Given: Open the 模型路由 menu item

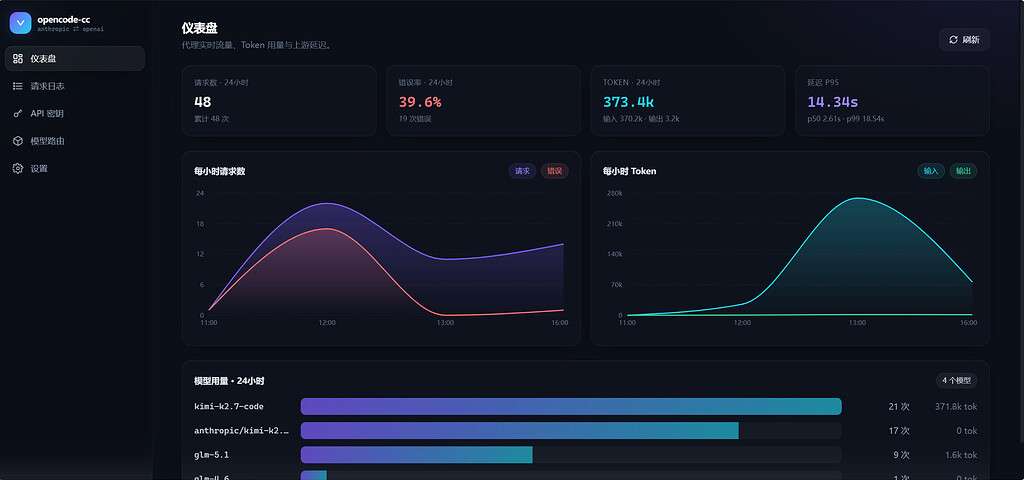Looking at the screenshot, I should click(74, 141).
